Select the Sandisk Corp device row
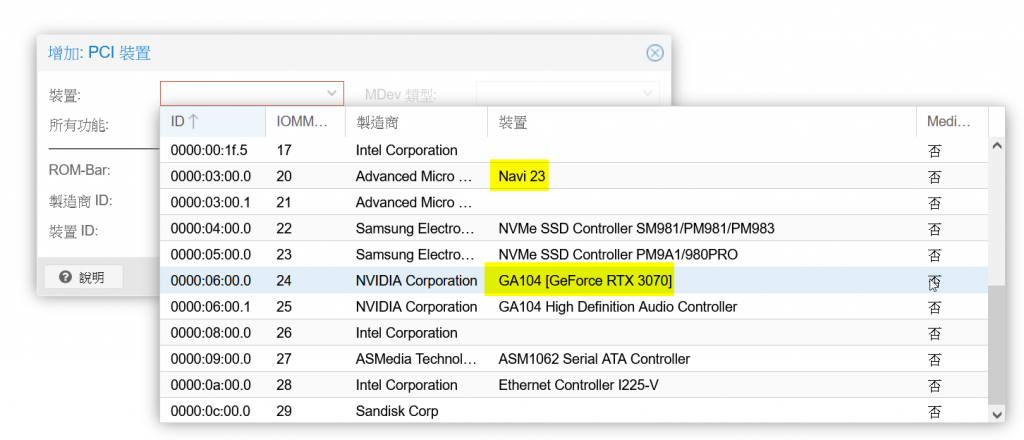The width and height of the screenshot is (1024, 440). [x=574, y=411]
